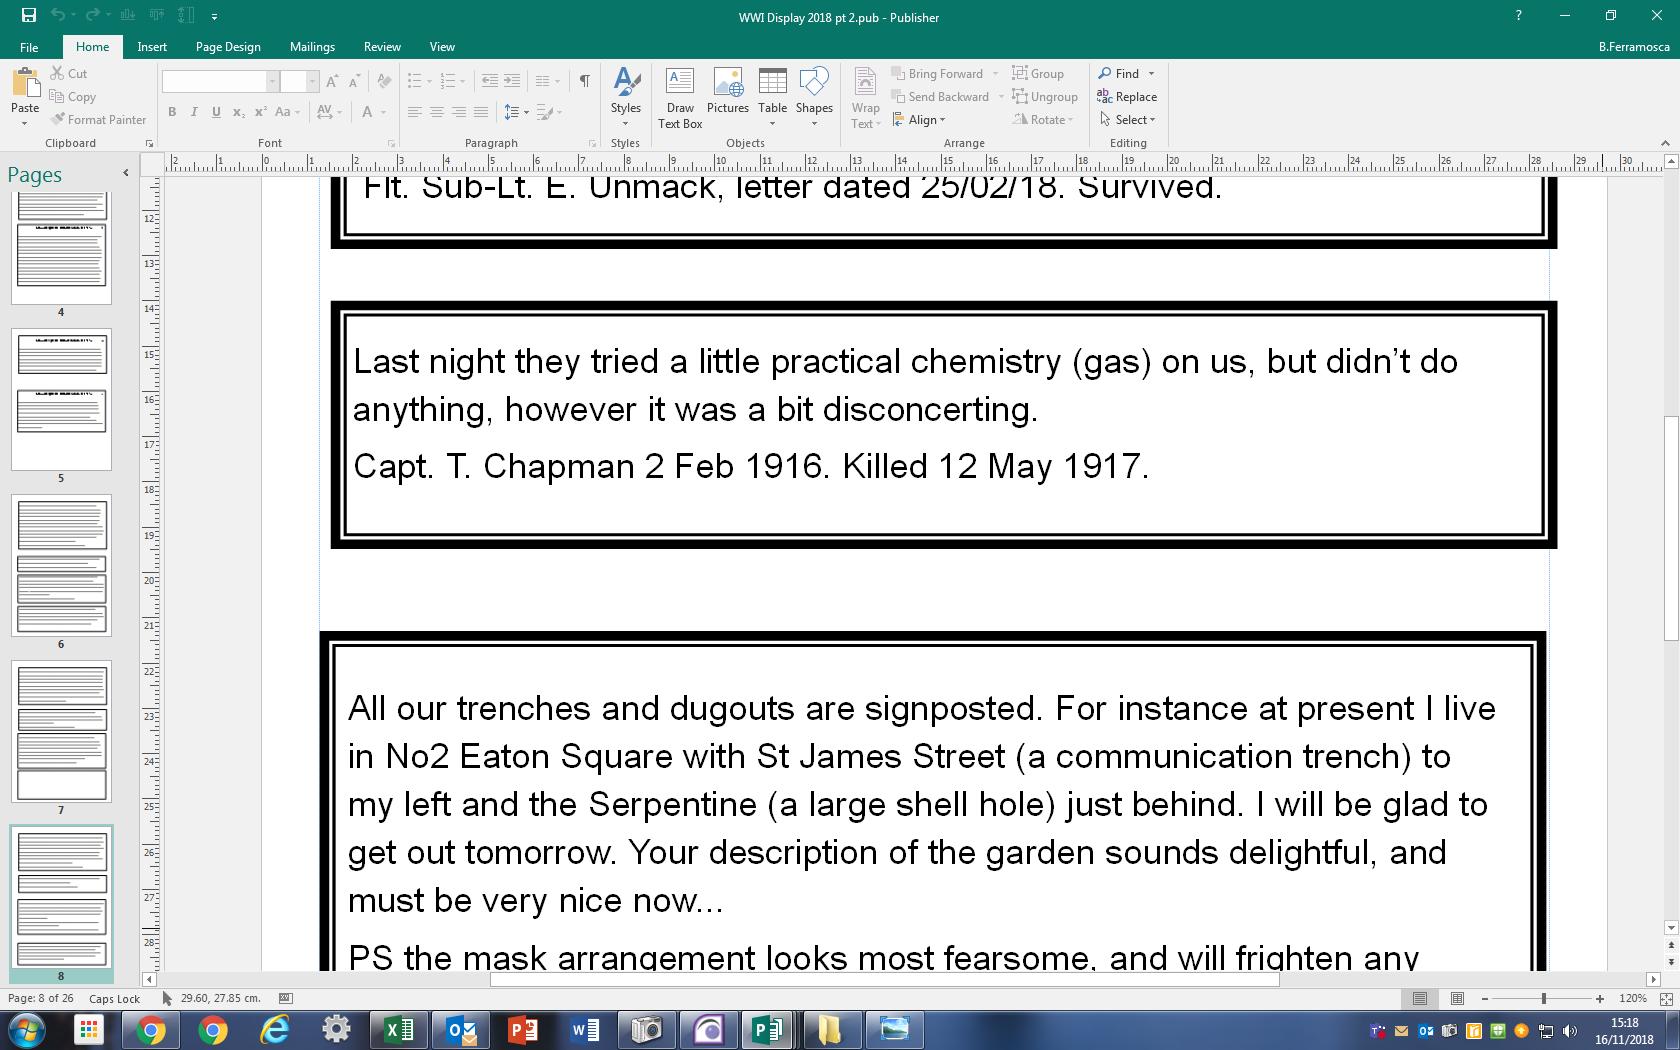Clear all formatting from the text
Image resolution: width=1680 pixels, height=1050 pixels.
coord(385,81)
